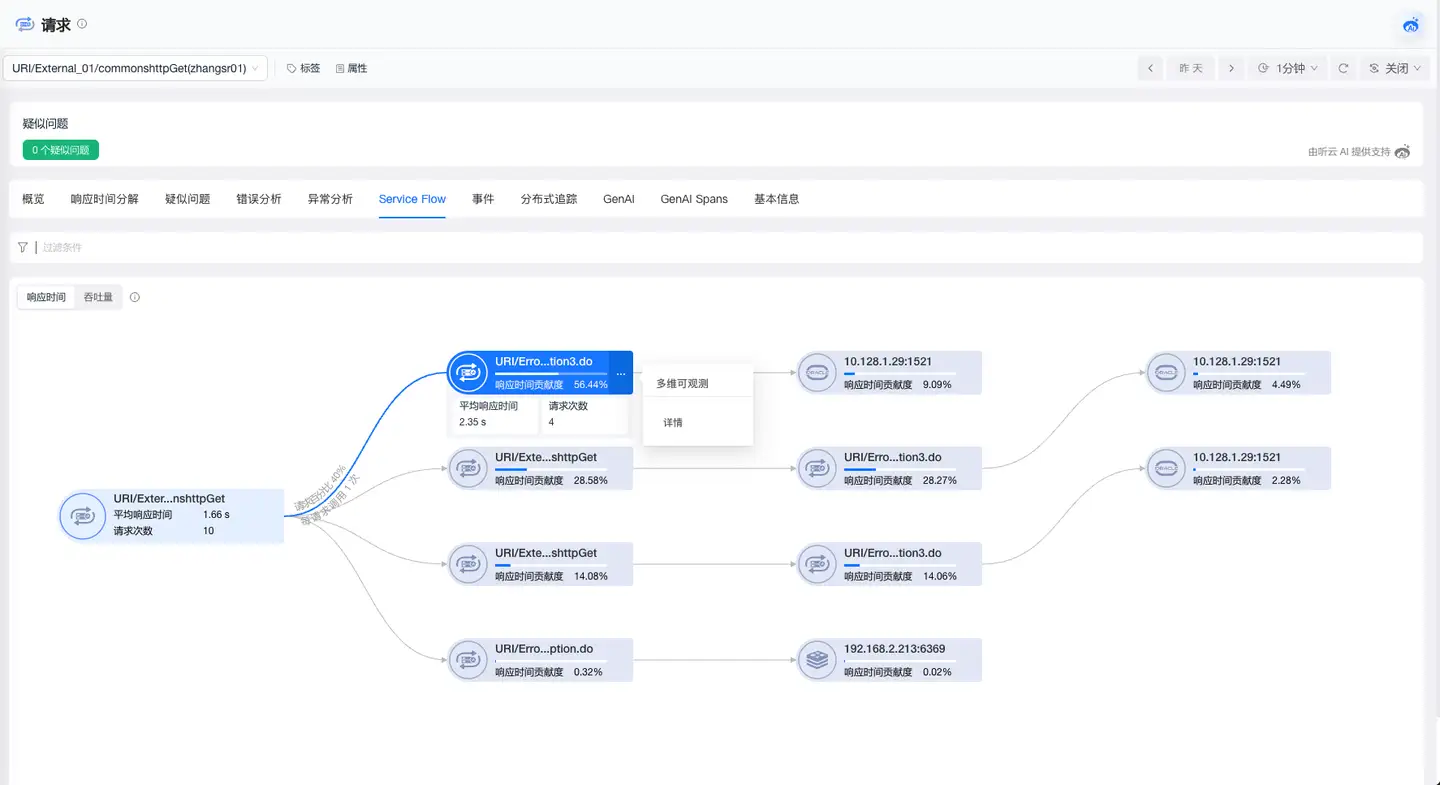Click the URI/Exter...nshttpGet root node icon
Viewport: 1440px width, 785px height.
(82, 516)
